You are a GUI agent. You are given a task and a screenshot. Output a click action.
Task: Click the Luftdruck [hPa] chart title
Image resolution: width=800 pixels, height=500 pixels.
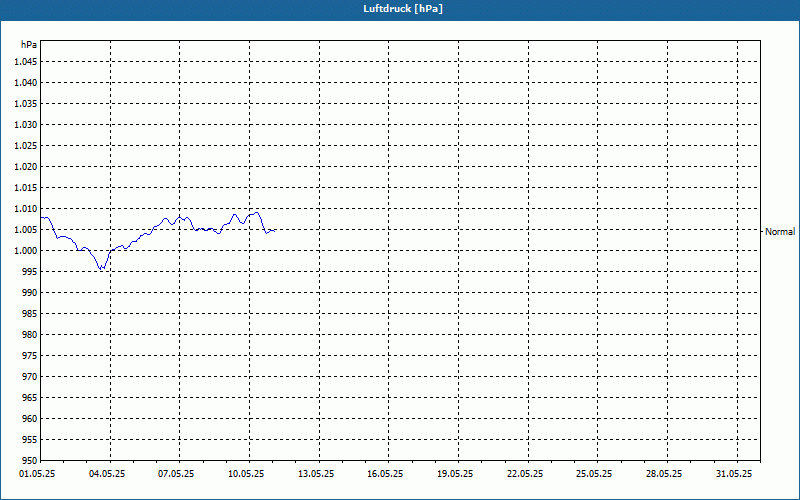click(x=403, y=9)
